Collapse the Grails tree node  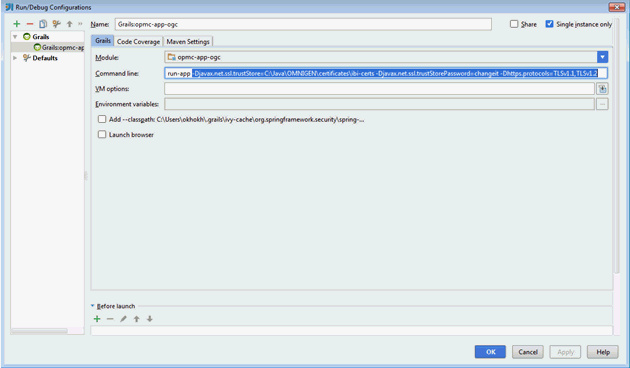click(x=15, y=37)
